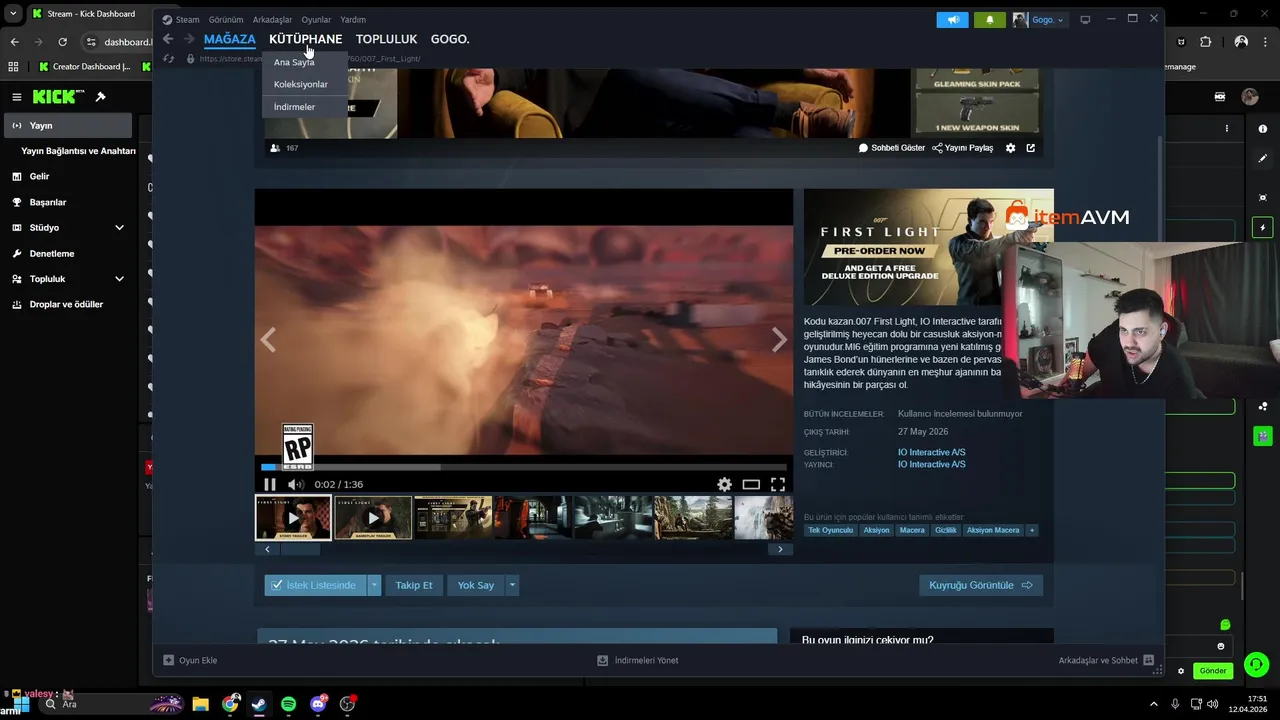Screen dimensions: 1280x720
Task: Toggle theater mode on the trailer
Action: [751, 484]
